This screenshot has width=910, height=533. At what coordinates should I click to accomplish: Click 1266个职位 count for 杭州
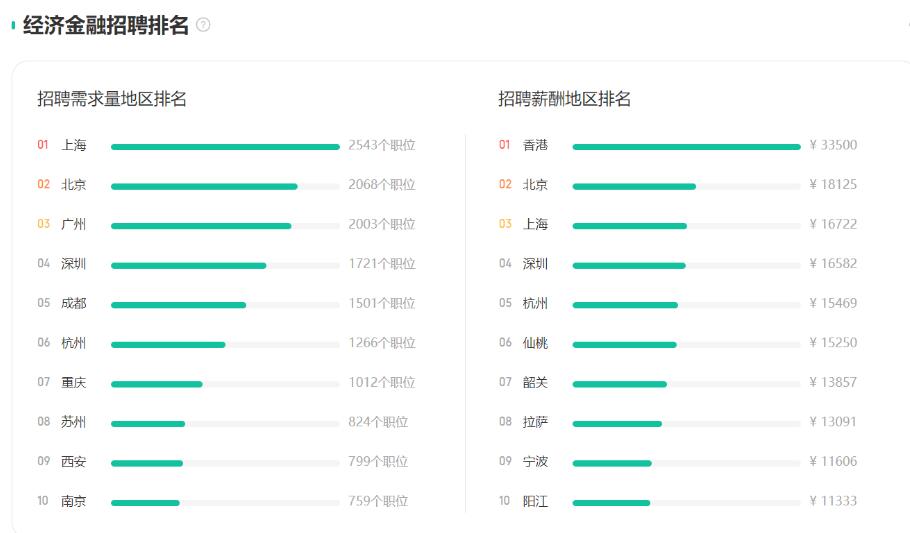[381, 343]
